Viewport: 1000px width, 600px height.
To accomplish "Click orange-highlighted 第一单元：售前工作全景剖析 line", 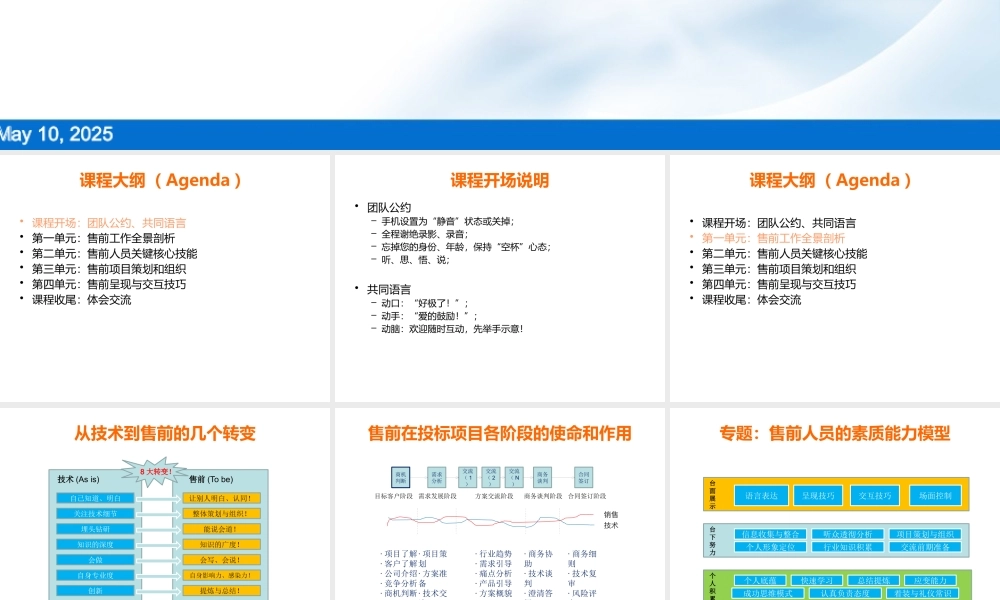I will tap(773, 238).
